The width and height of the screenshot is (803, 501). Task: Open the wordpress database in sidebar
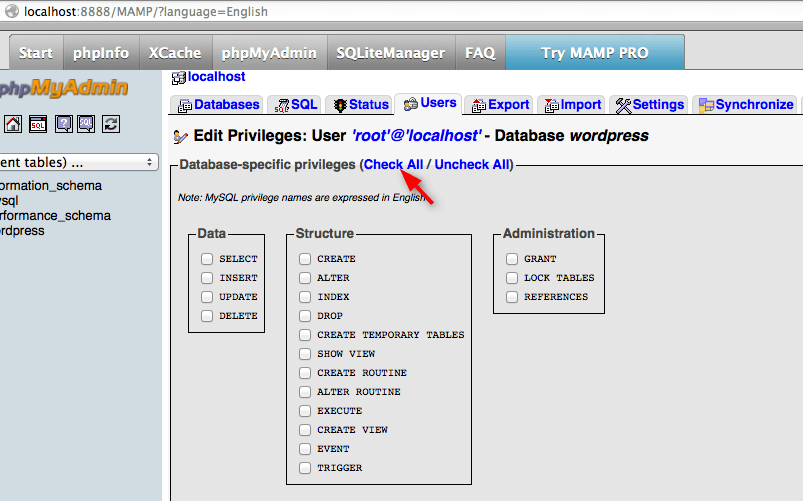point(22,231)
